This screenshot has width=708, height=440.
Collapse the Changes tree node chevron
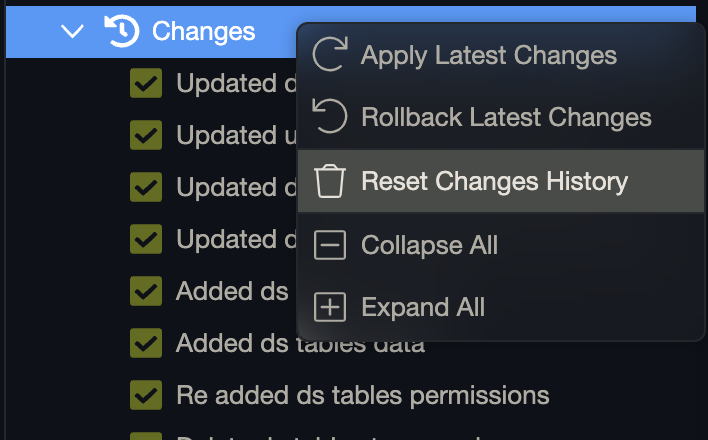pyautogui.click(x=72, y=31)
